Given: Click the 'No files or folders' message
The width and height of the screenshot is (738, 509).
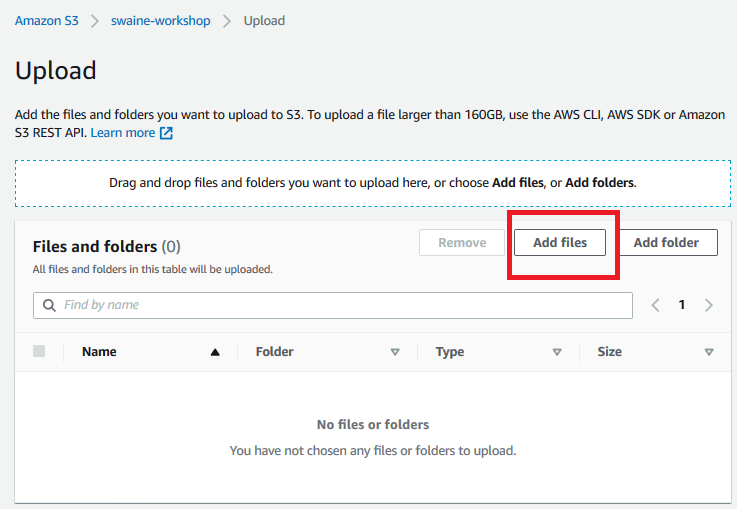Looking at the screenshot, I should click(373, 424).
